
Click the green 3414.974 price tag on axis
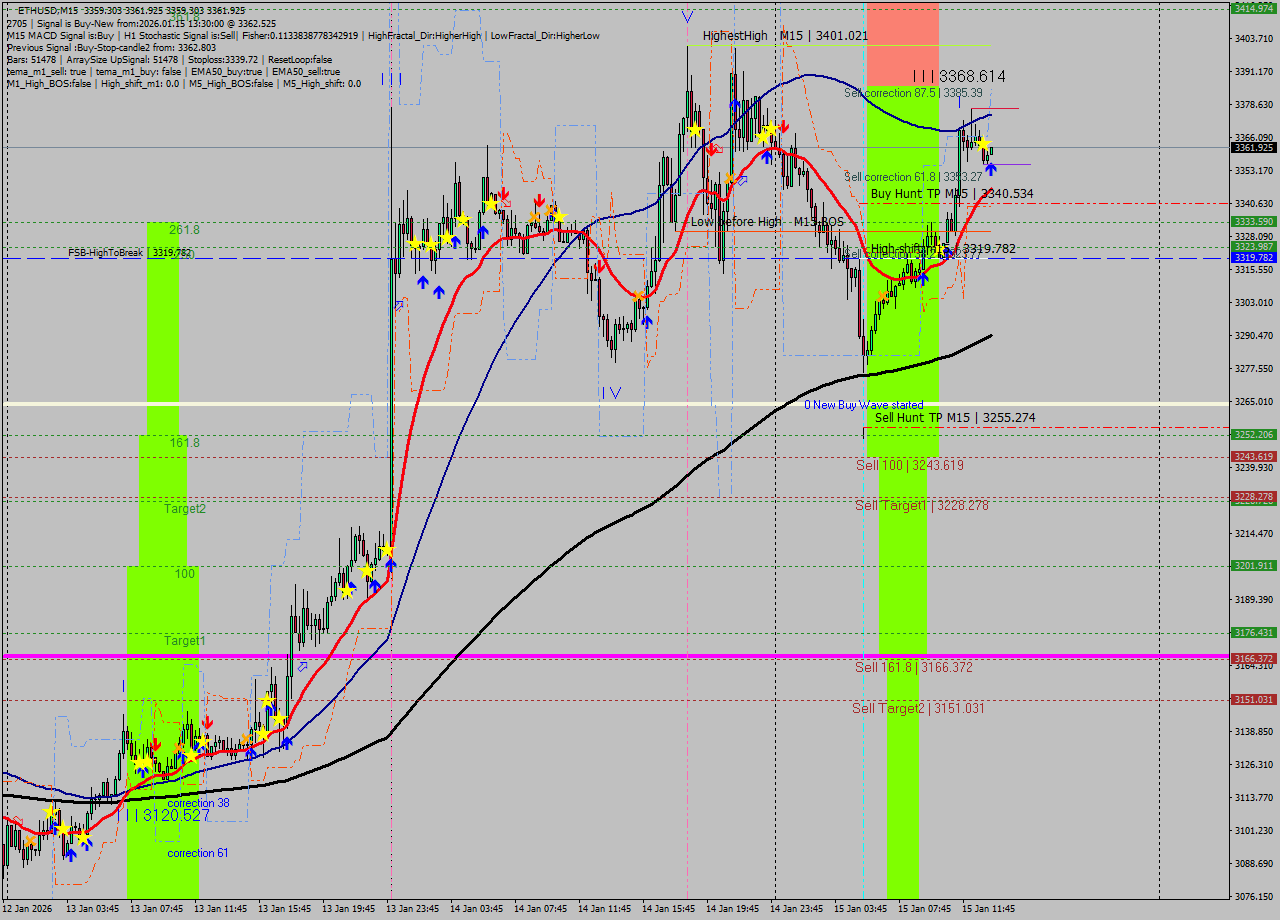coord(1253,8)
